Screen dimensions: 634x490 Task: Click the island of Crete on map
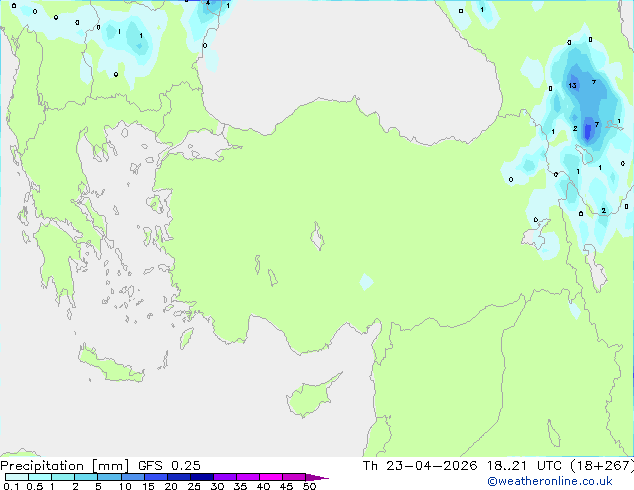pos(110,365)
